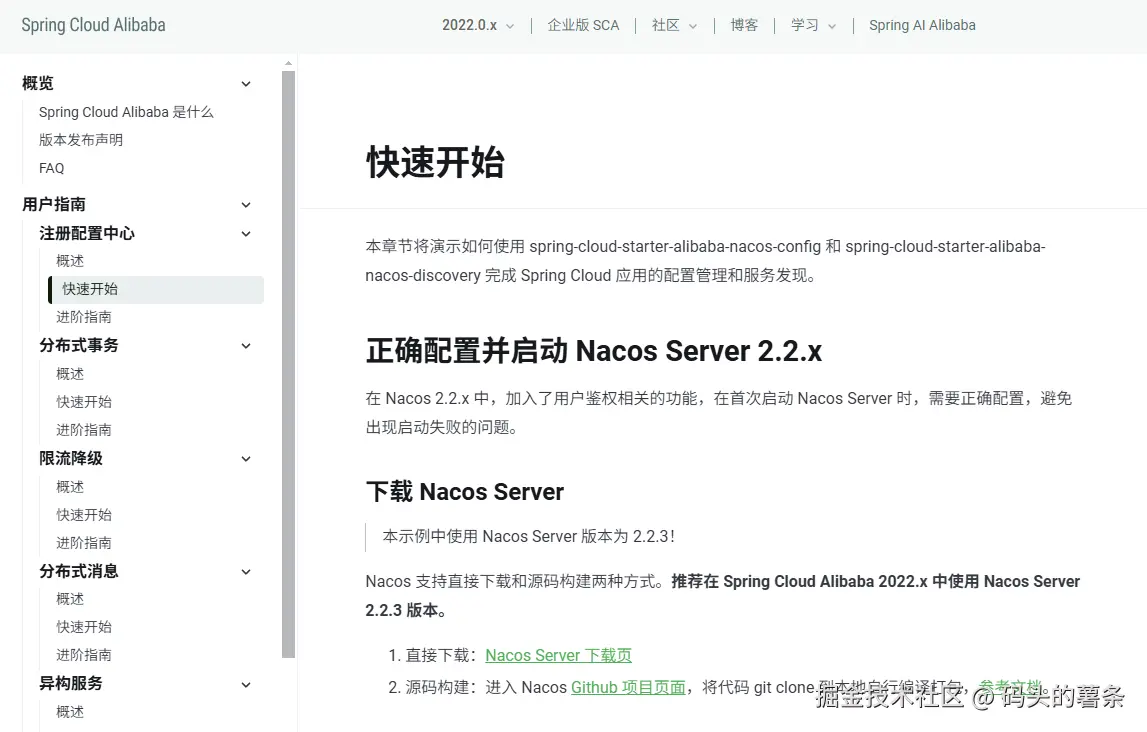Open the 2022.0.x version dropdown
This screenshot has width=1147, height=732.
click(478, 26)
